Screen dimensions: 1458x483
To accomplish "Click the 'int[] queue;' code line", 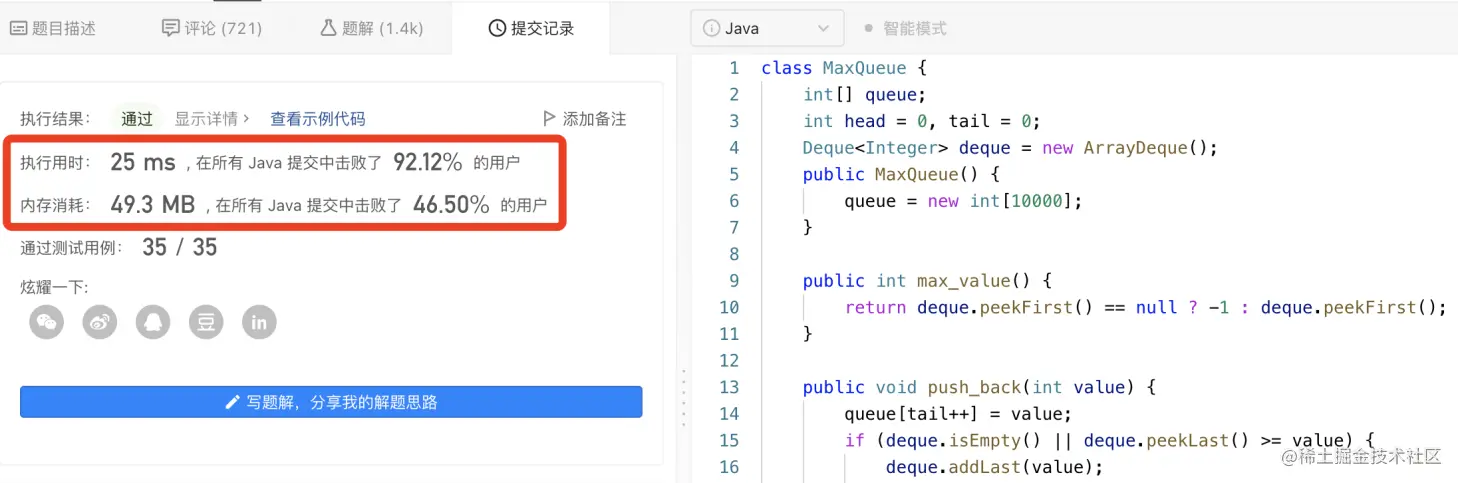I will 864,95.
